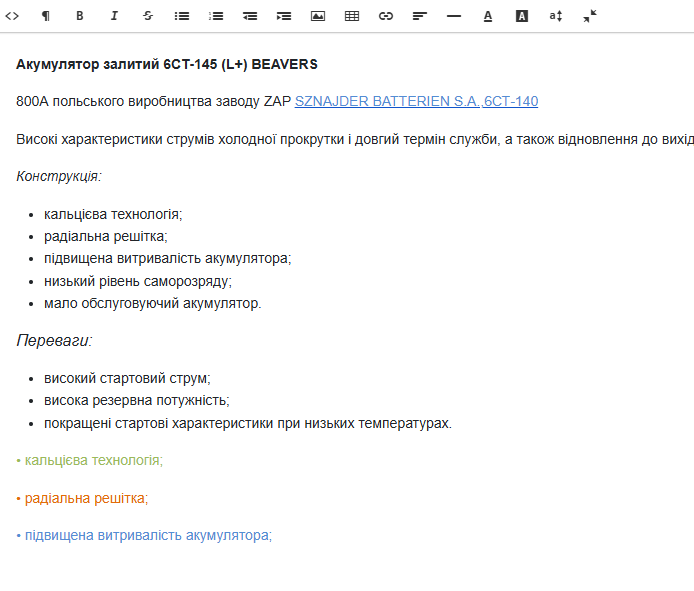The height and width of the screenshot is (591, 694).
Task: Insert an unordered bullet list
Action: pos(182,16)
